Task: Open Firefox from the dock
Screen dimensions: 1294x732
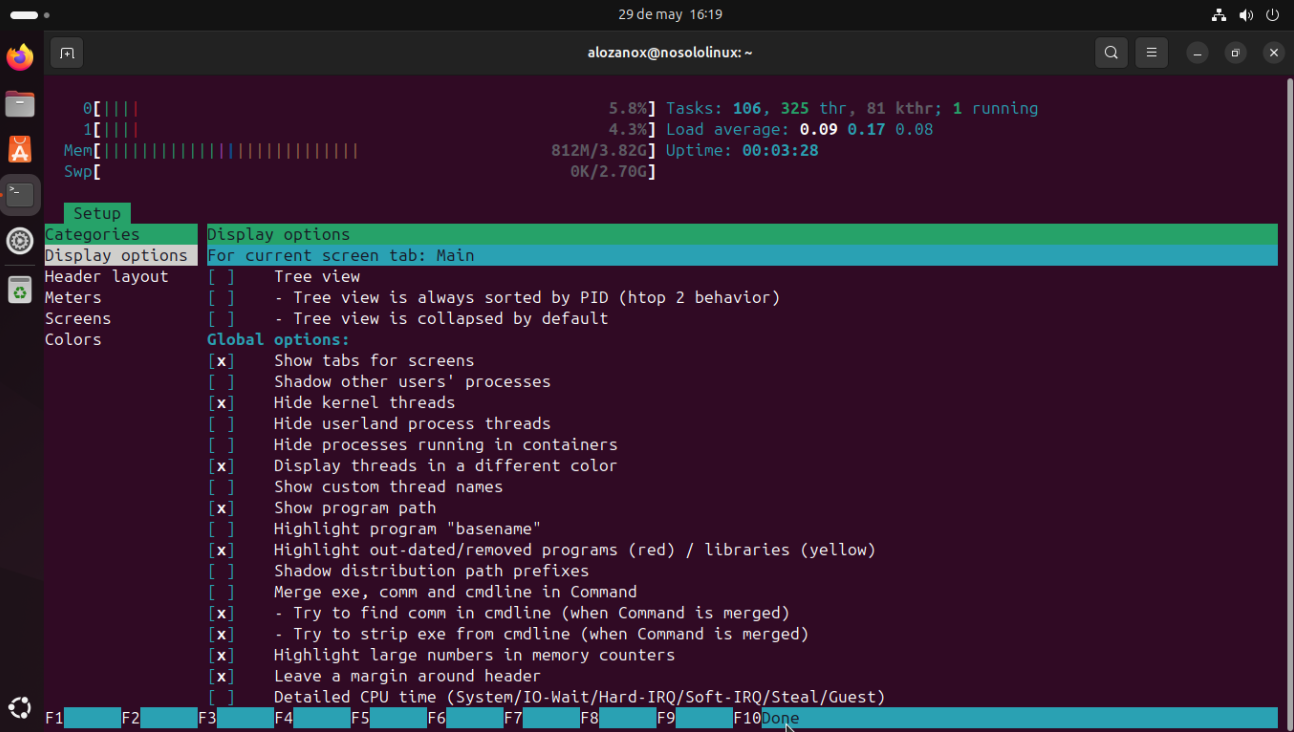Action: (x=20, y=57)
